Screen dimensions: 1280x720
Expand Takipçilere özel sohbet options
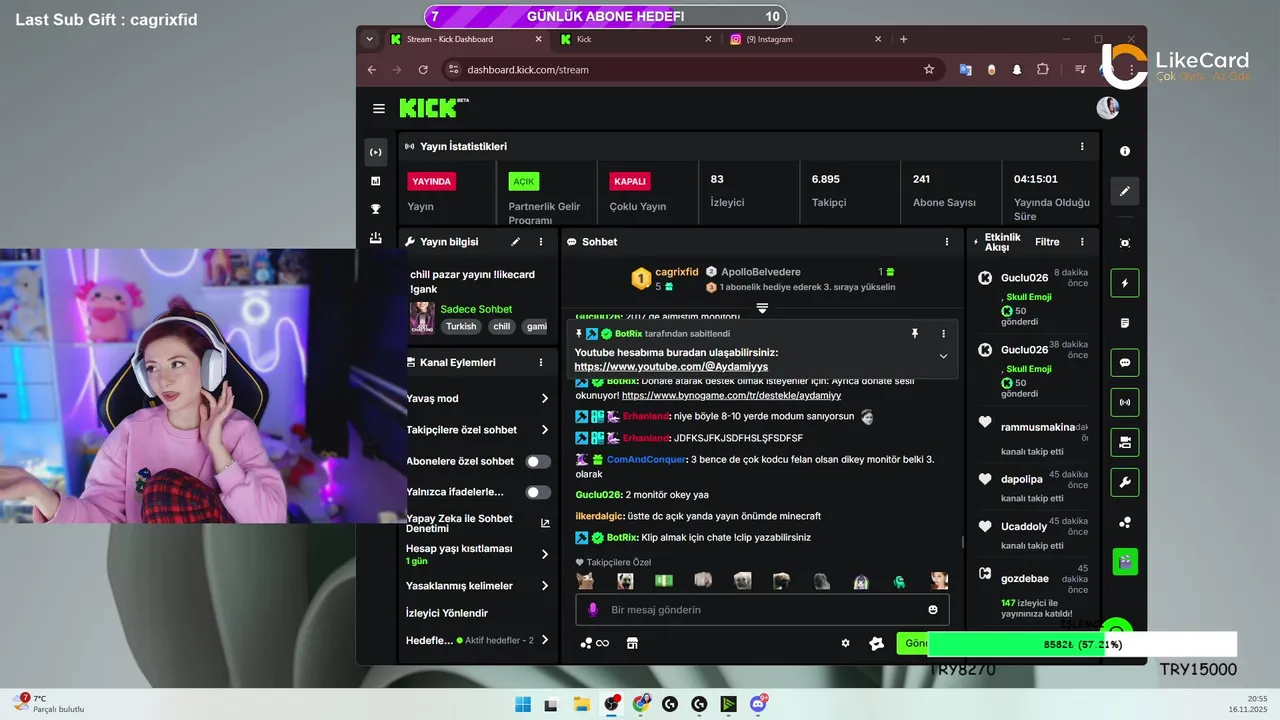coord(545,429)
